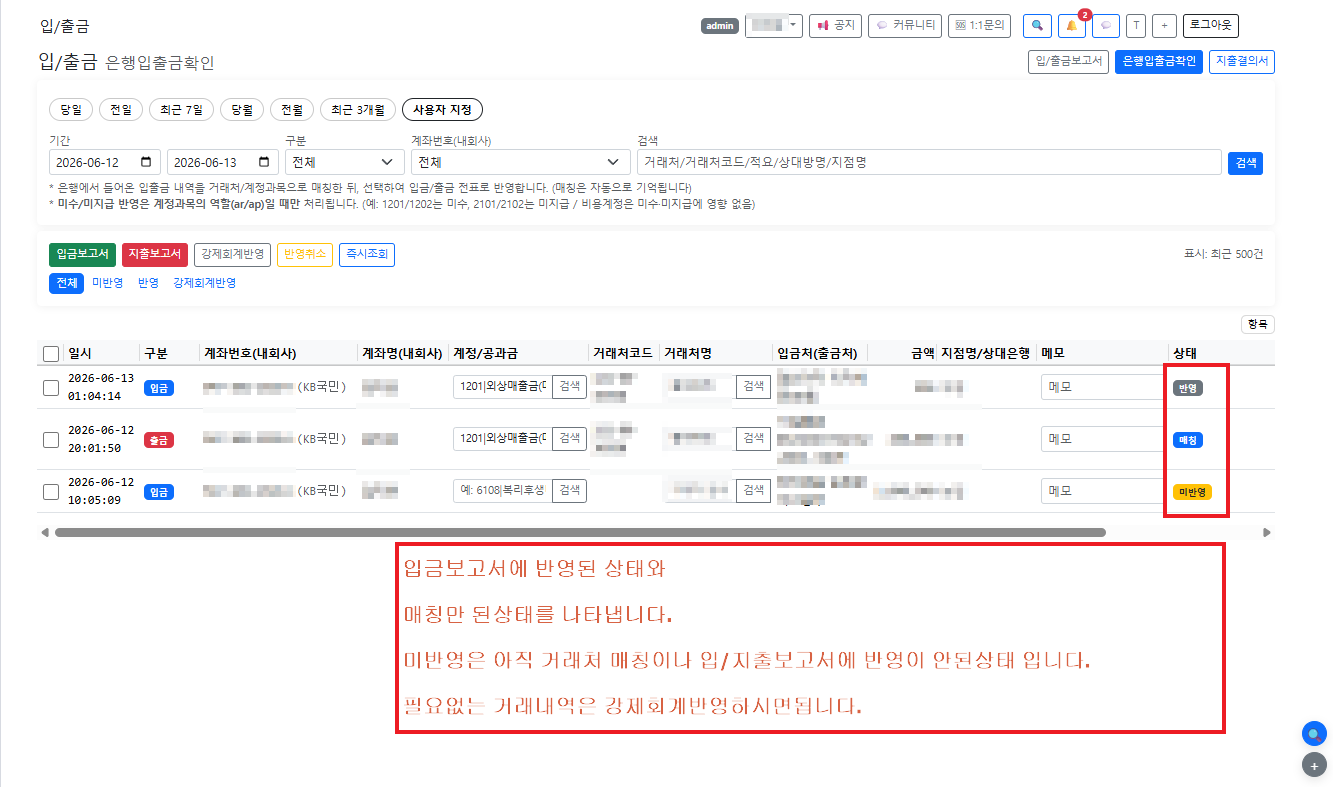This screenshot has width=1333, height=787.
Task: Select the 최근 3개월 period chip
Action: 358,109
